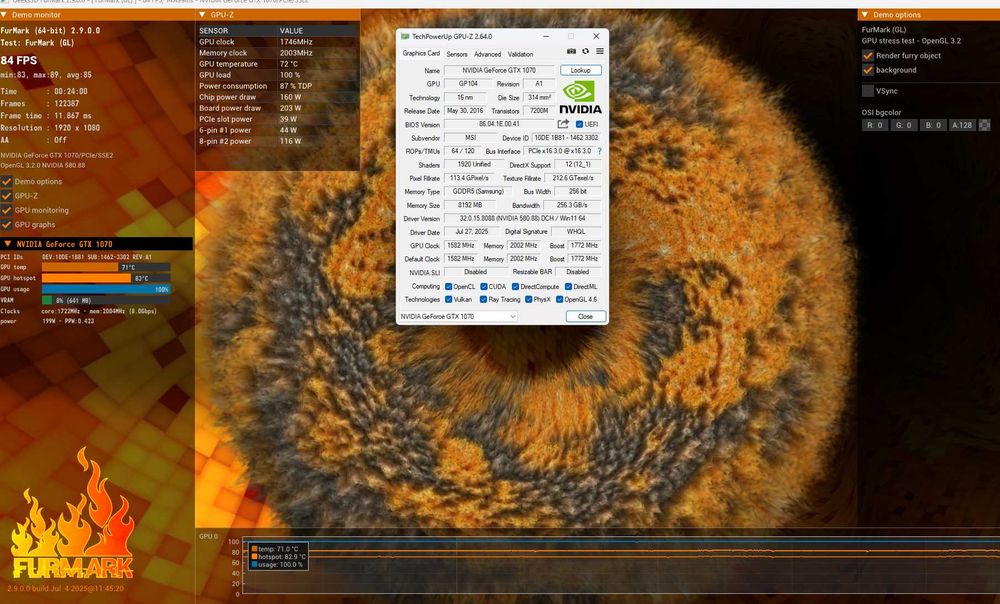The height and width of the screenshot is (604, 1000).
Task: Toggle the PhysX checkbox
Action: pos(529,299)
